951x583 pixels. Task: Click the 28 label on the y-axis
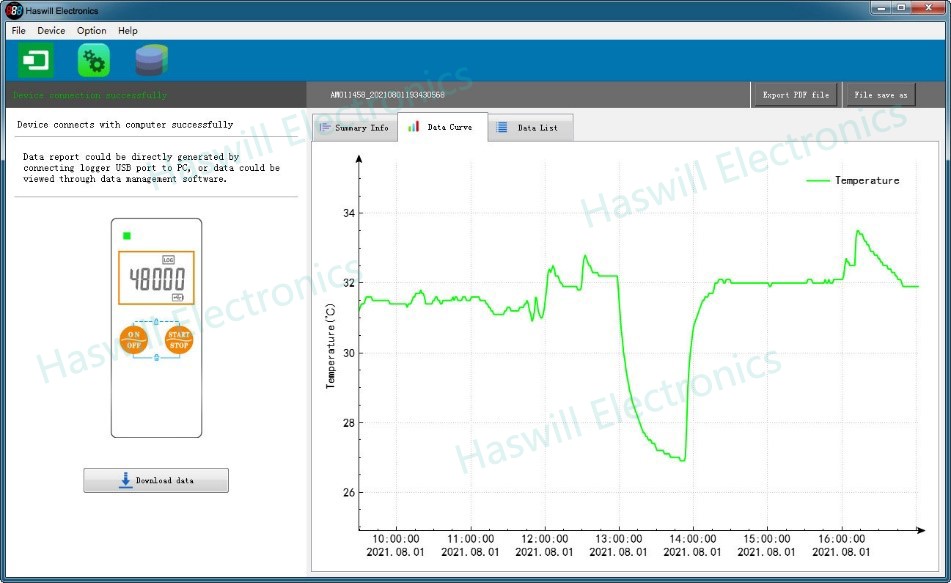349,423
